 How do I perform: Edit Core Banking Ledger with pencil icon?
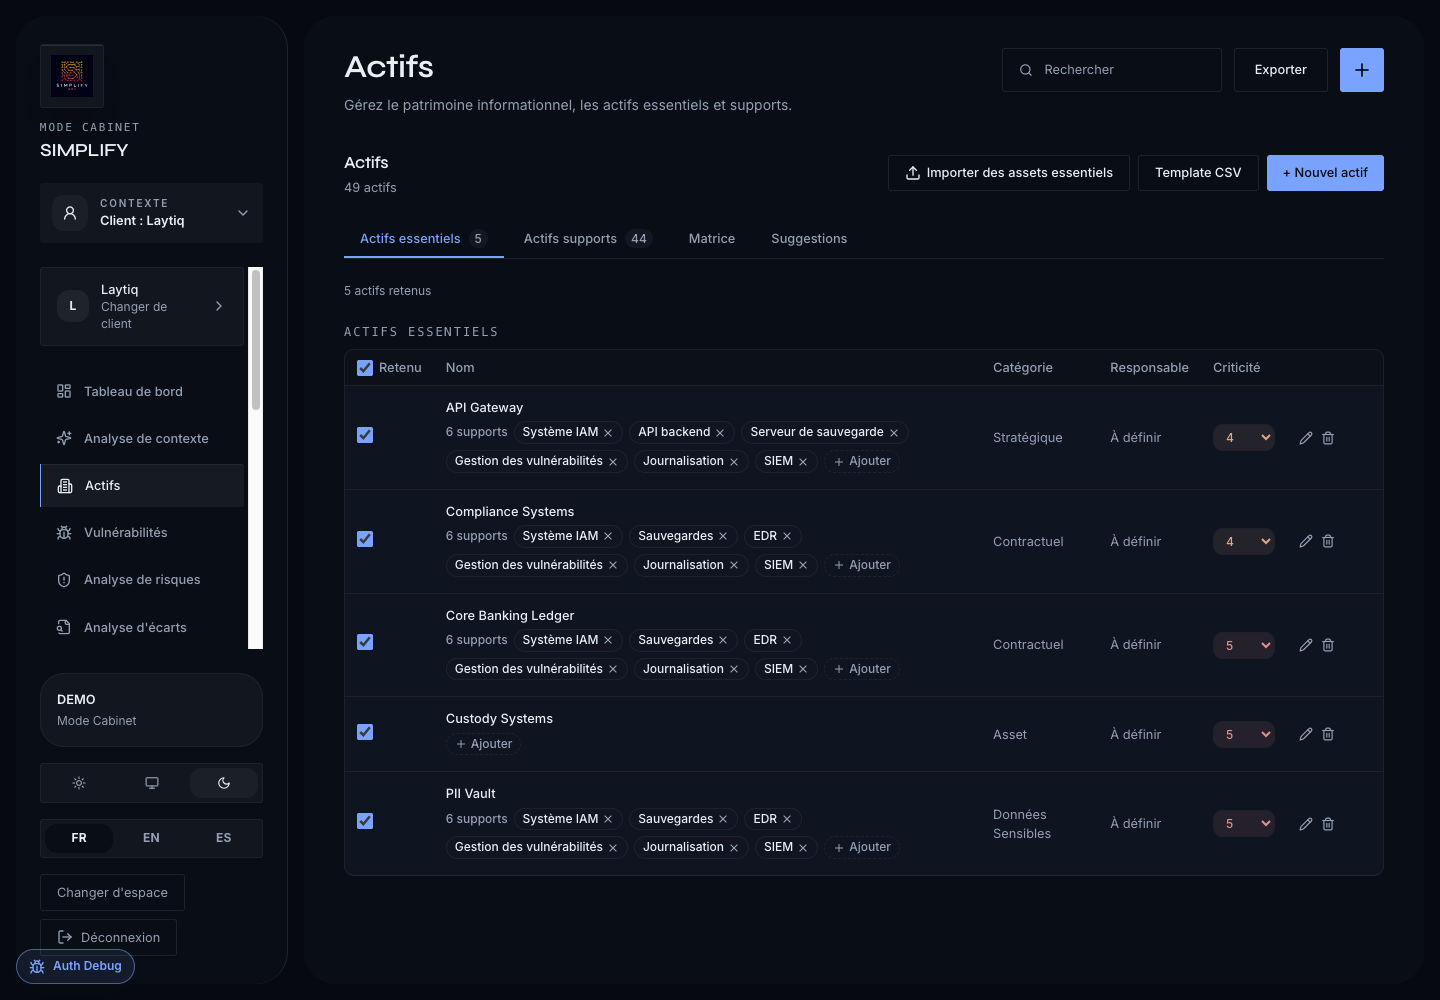[x=1306, y=645]
